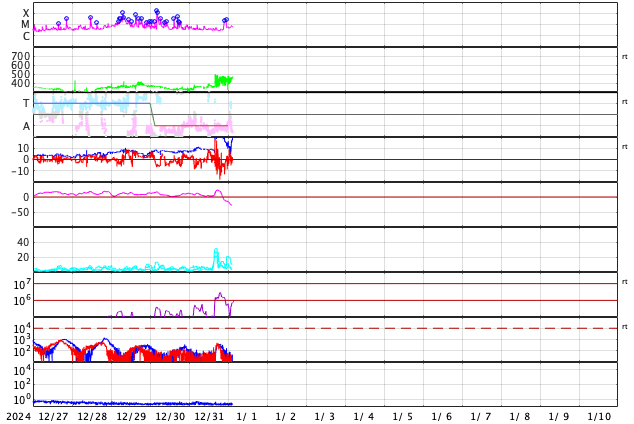Click the 1/10 date label
The image size is (634, 424).
click(599, 417)
